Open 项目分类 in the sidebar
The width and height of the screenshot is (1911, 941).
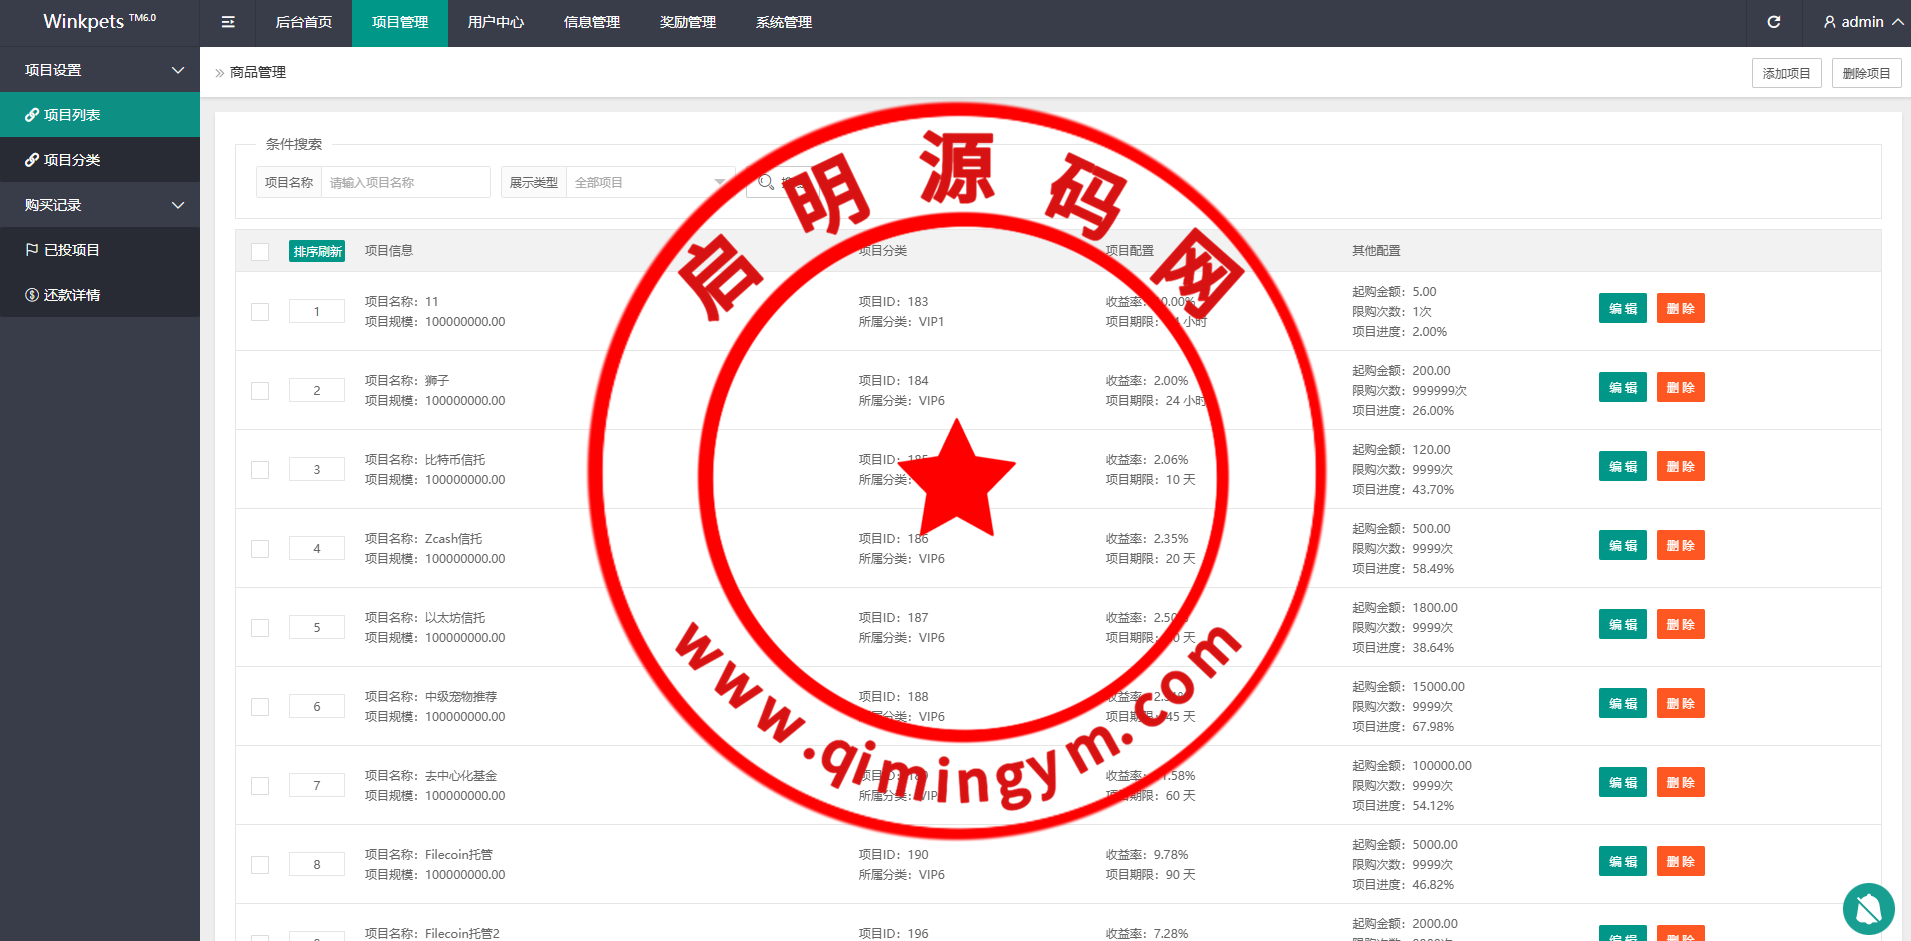[x=71, y=160]
